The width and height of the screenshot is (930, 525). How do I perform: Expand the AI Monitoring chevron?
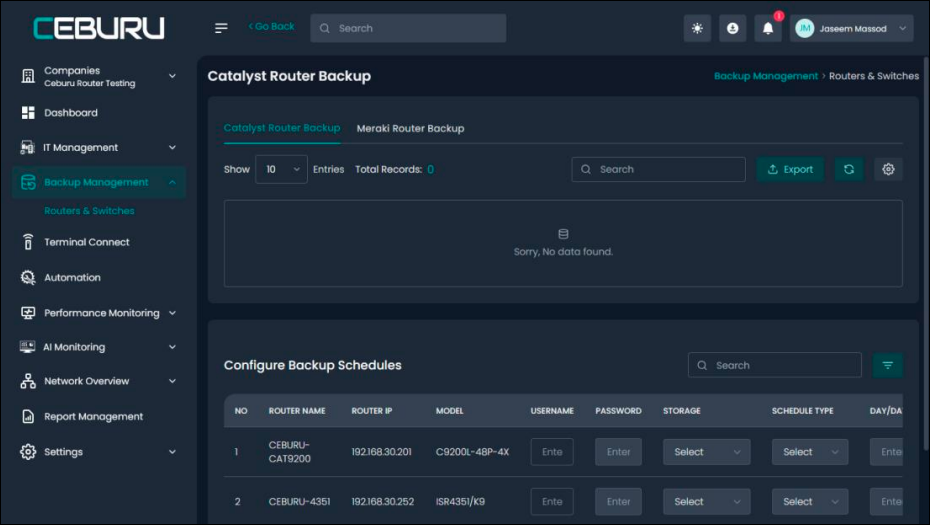coord(173,347)
